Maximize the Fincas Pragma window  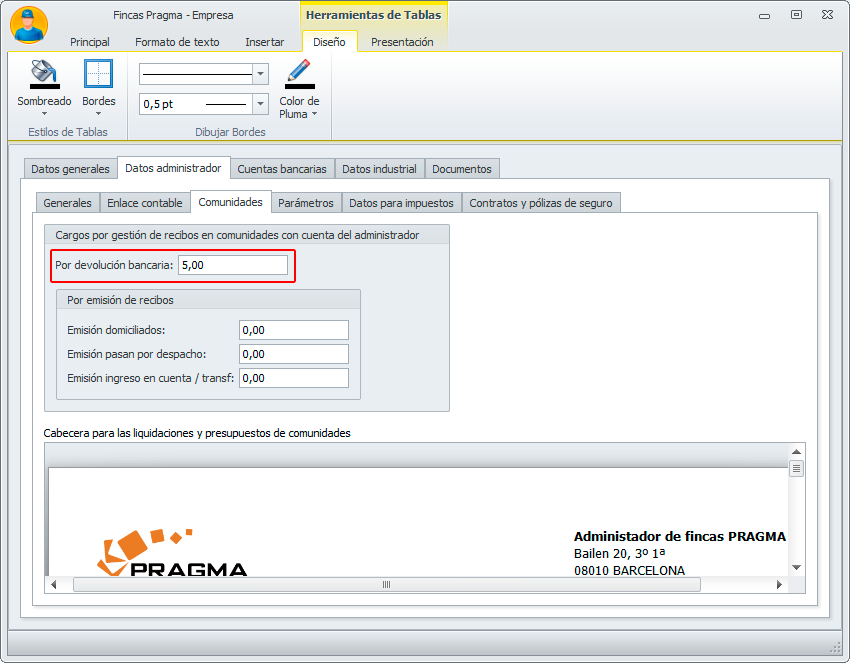point(796,15)
